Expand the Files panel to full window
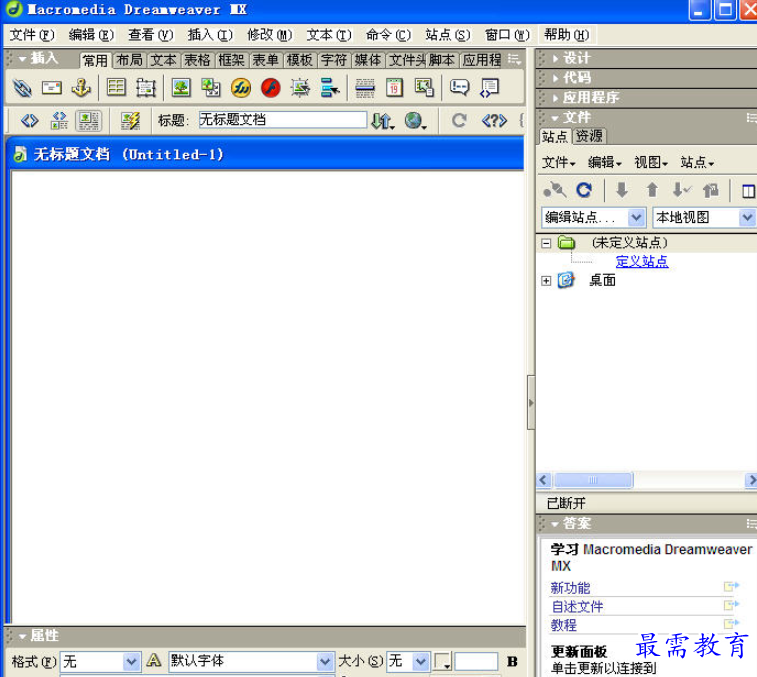 coord(748,191)
